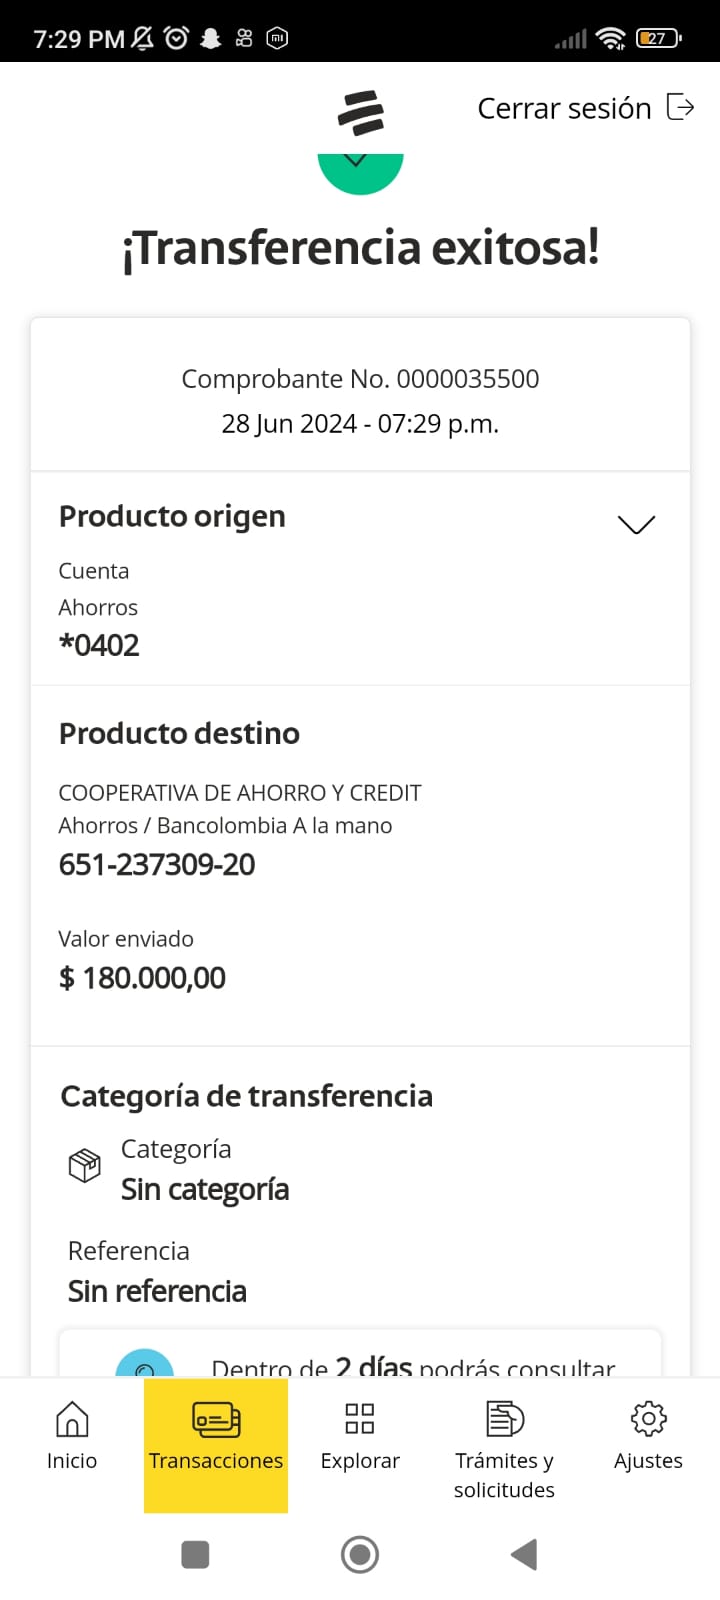Tap the Ajustes gear icon
The width and height of the screenshot is (720, 1600).
coord(648,1419)
